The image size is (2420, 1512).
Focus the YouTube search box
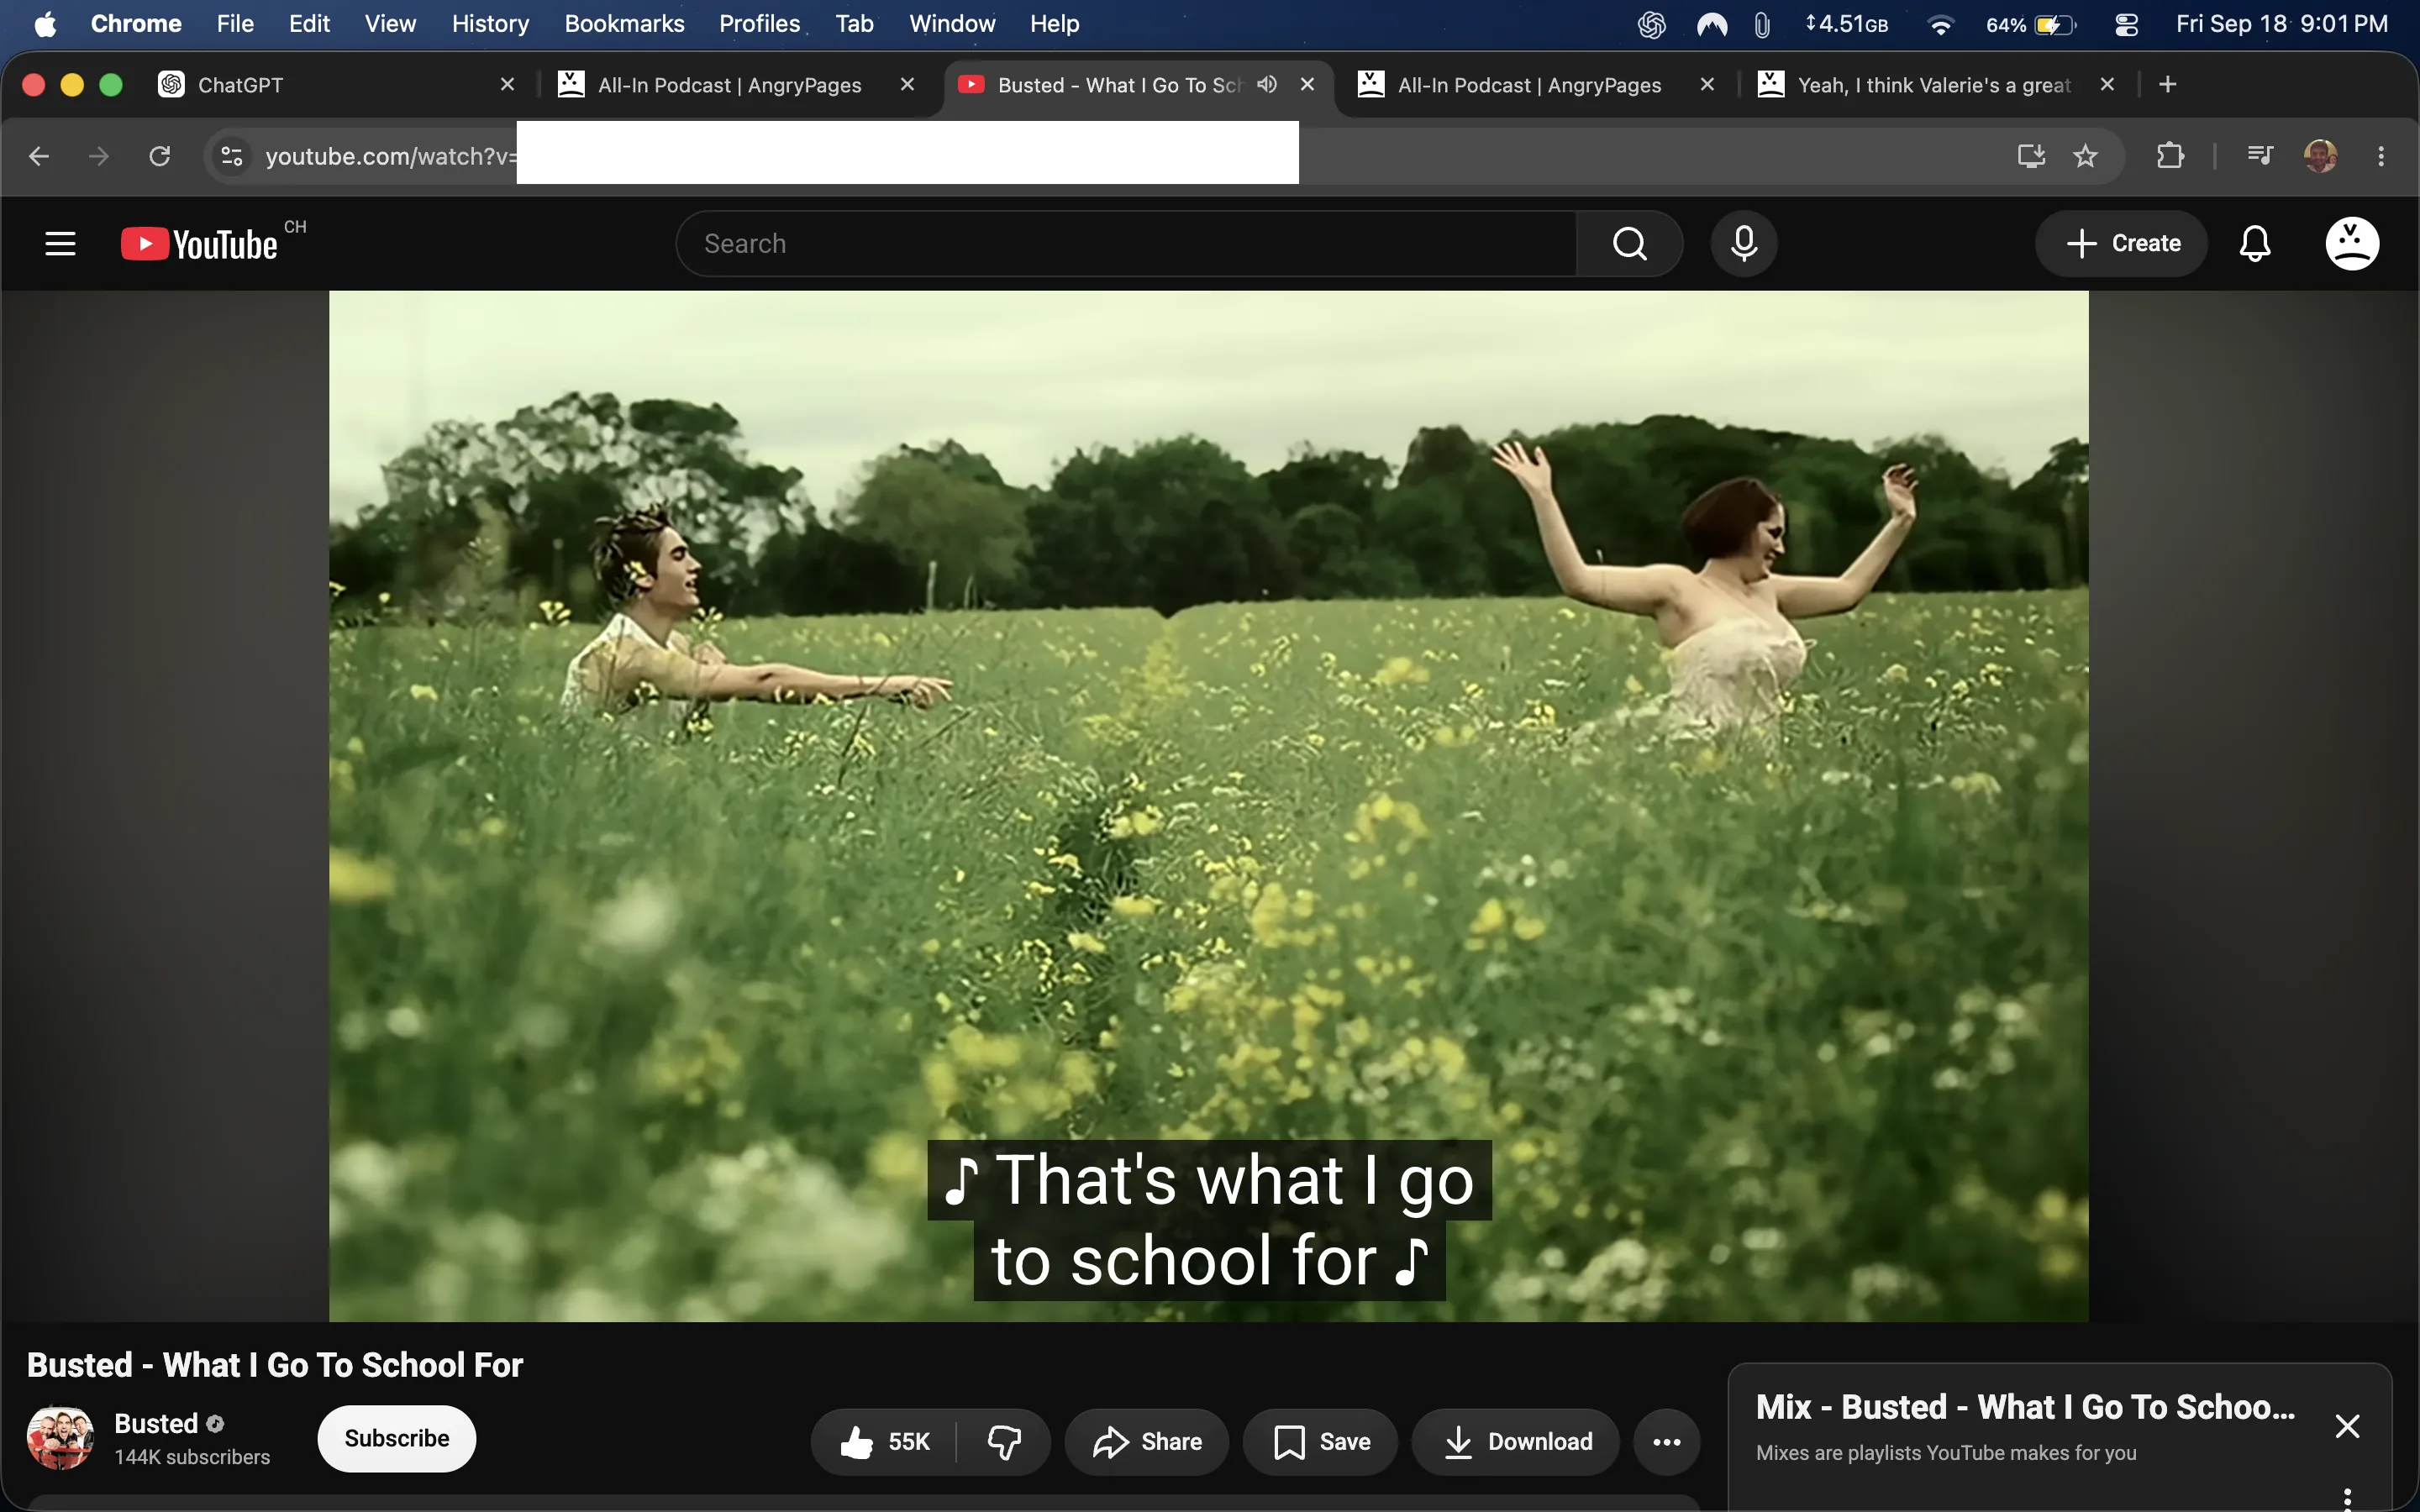pyautogui.click(x=1127, y=243)
